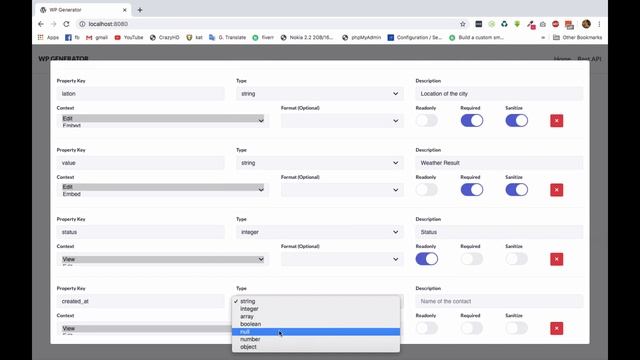This screenshot has width=640, height=360.
Task: Enable Sanitize for the status property
Action: pos(516,259)
